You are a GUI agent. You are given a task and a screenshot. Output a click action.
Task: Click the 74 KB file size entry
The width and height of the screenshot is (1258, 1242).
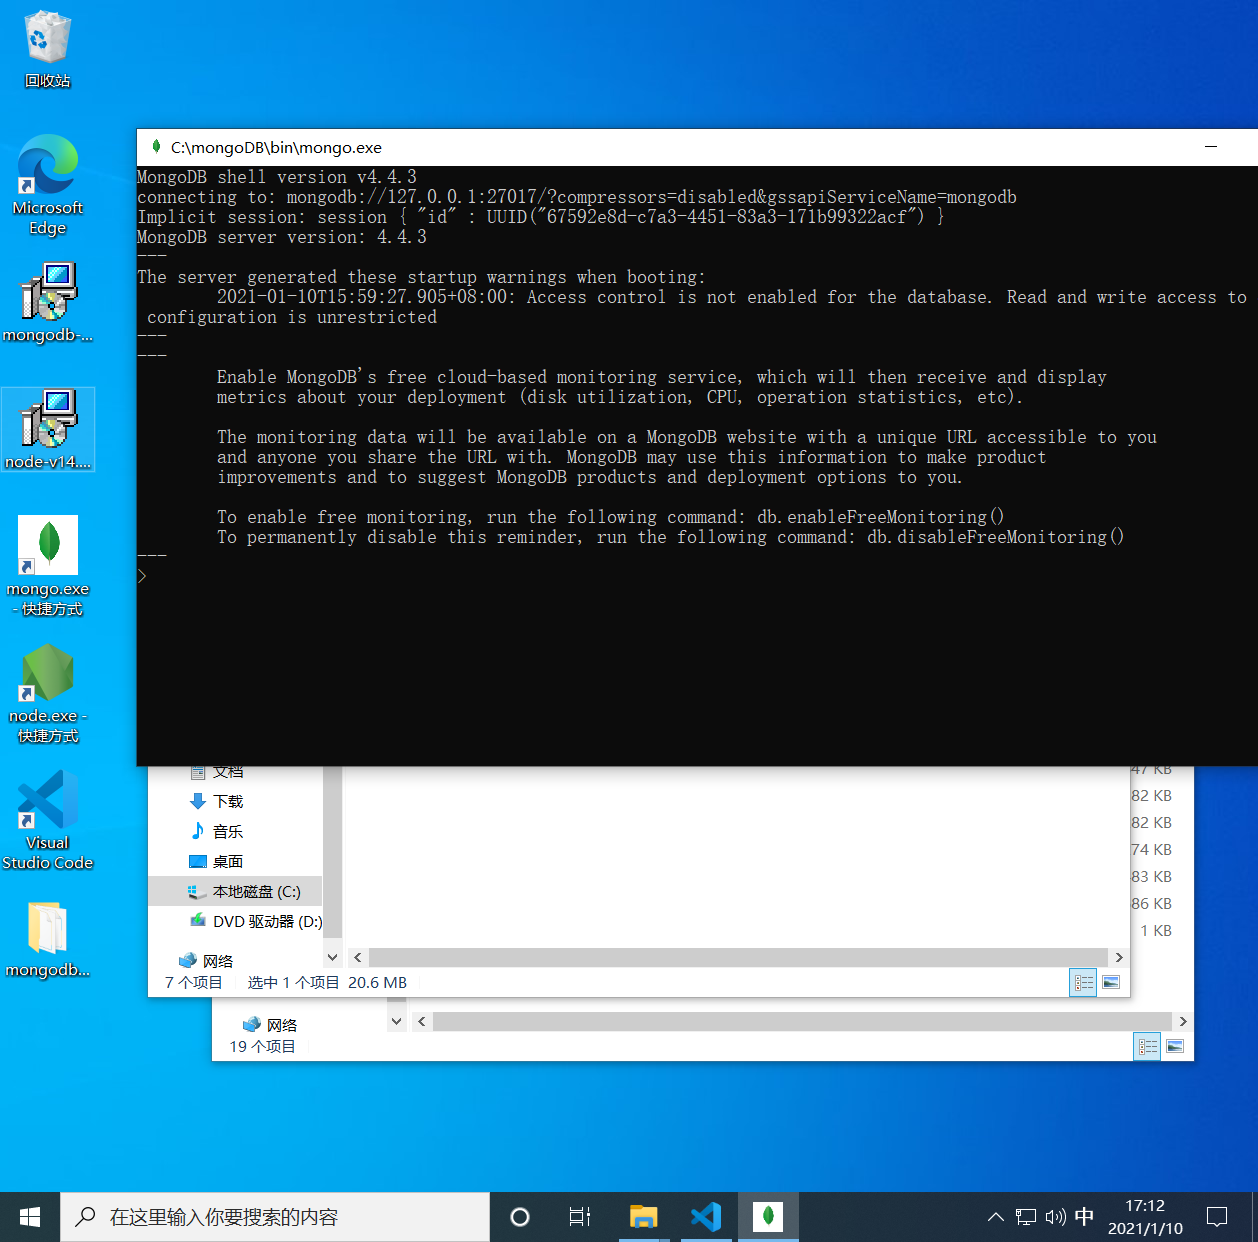click(1151, 849)
